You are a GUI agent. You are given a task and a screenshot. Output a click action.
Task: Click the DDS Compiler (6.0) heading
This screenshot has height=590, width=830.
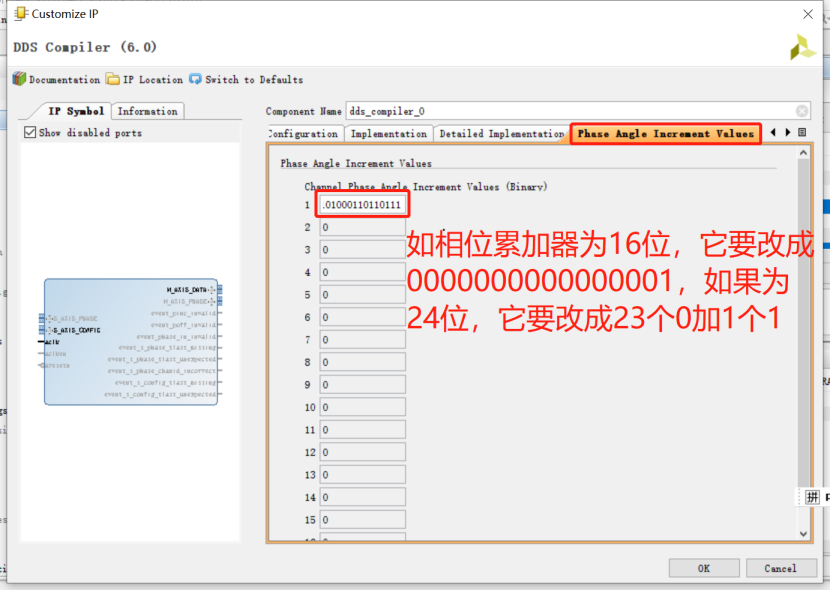[x=85, y=48]
